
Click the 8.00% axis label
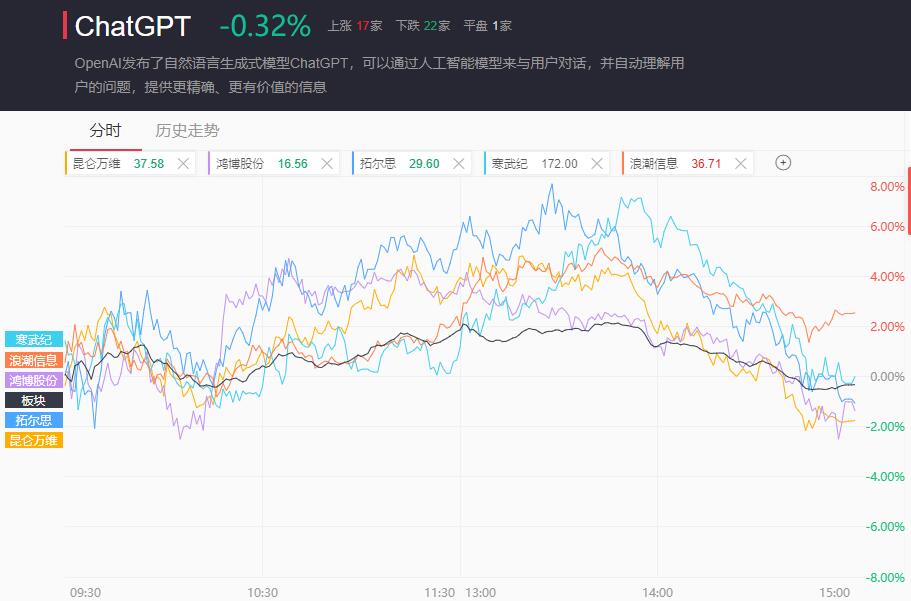[887, 187]
